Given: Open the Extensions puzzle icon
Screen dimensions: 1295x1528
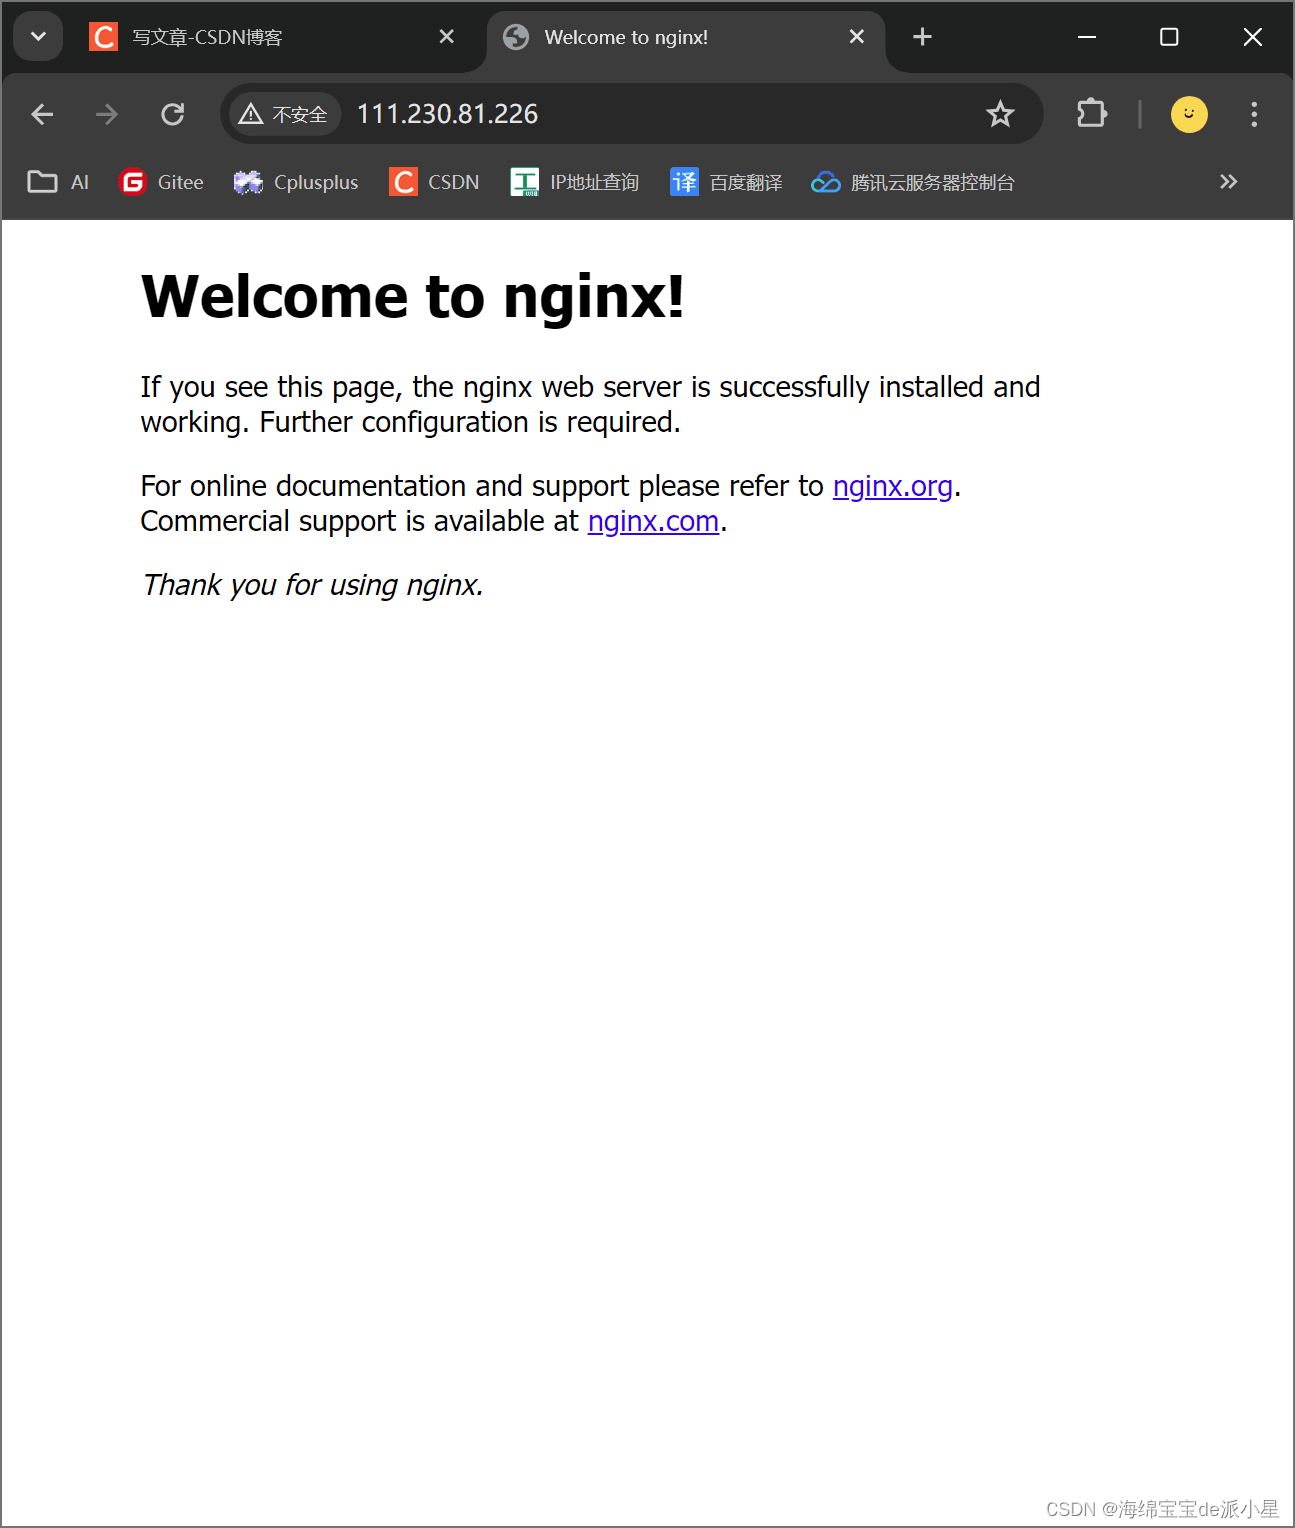Looking at the screenshot, I should pos(1092,114).
